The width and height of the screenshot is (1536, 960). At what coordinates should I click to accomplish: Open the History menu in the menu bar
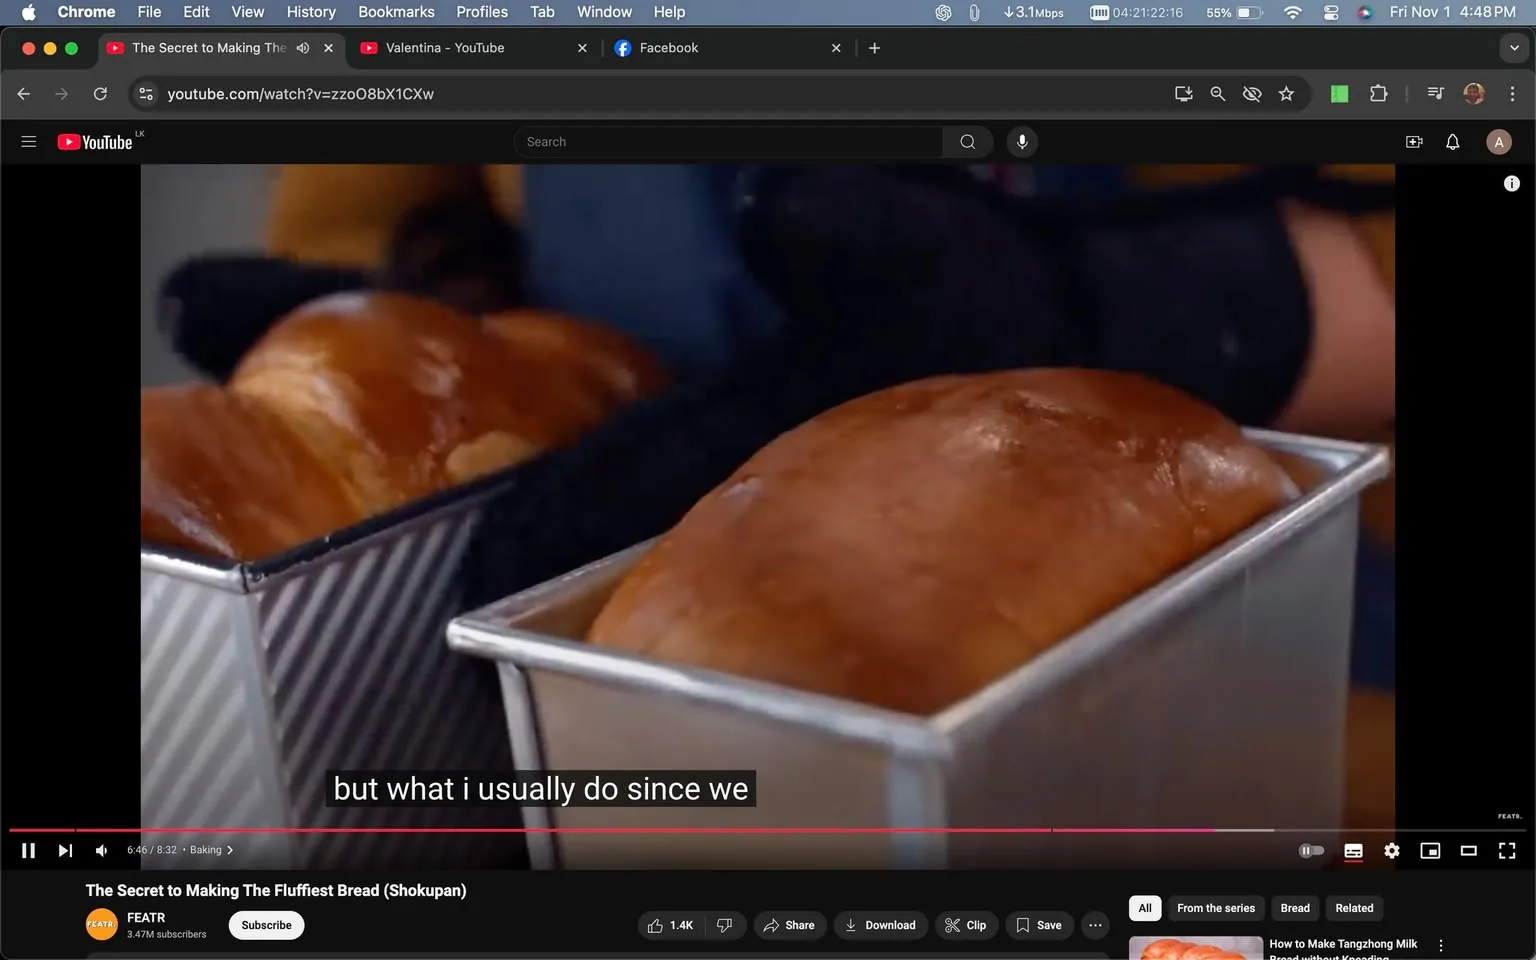(x=310, y=12)
